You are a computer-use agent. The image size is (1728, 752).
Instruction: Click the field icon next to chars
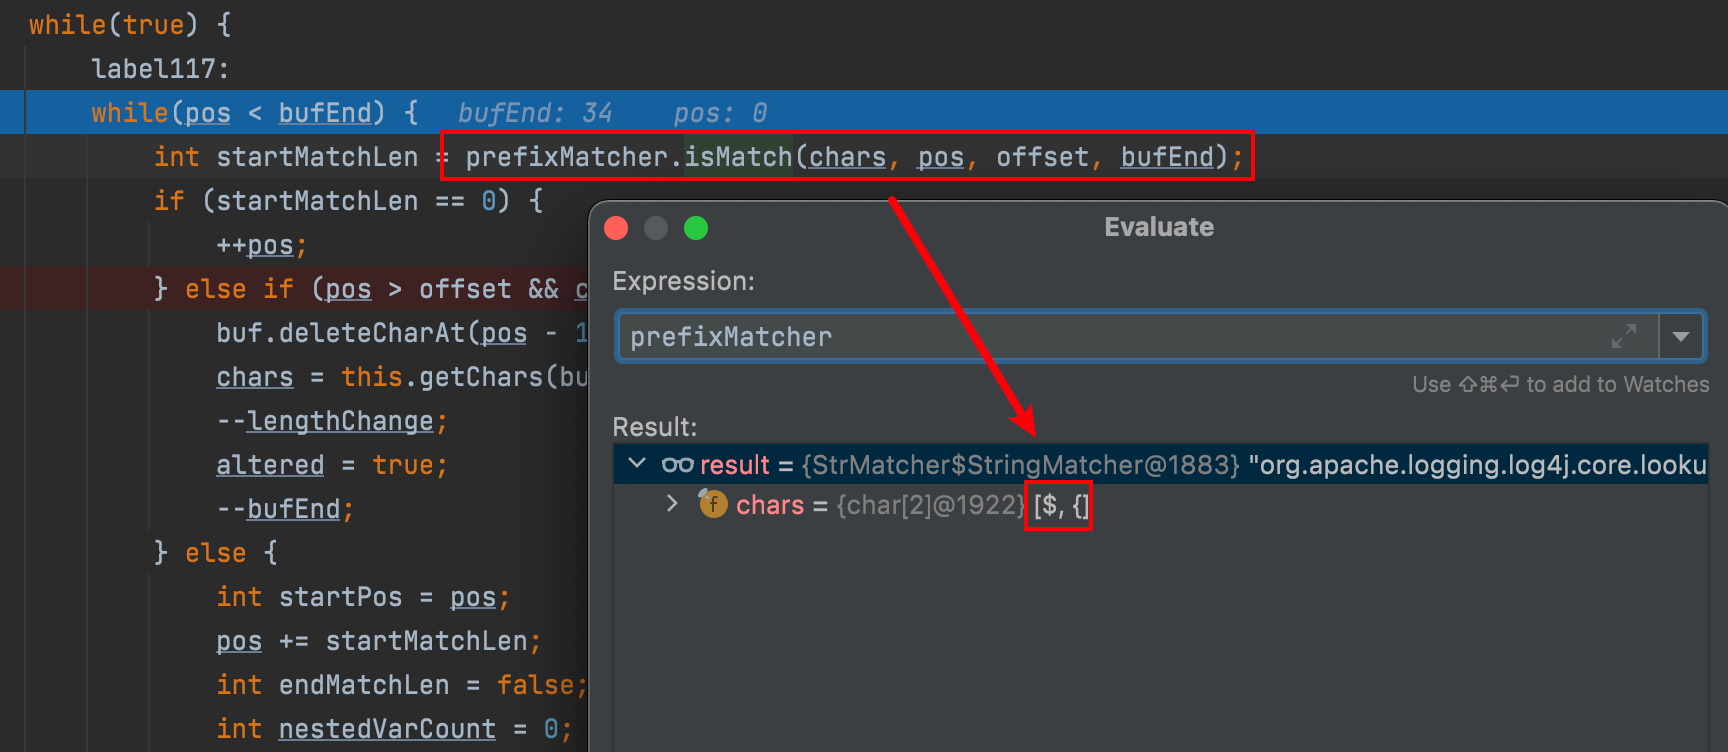(x=712, y=504)
